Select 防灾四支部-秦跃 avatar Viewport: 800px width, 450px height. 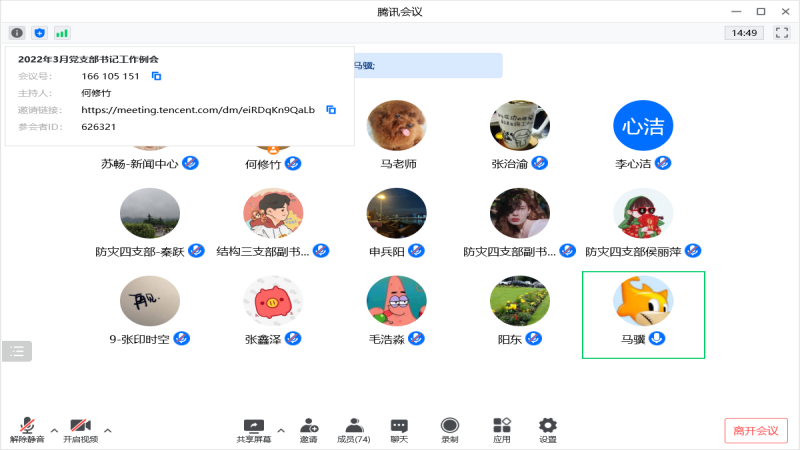click(x=149, y=213)
